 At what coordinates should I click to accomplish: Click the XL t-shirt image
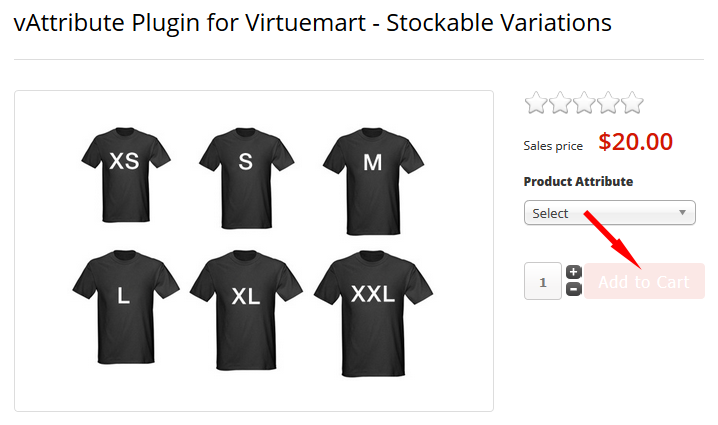[x=245, y=297]
